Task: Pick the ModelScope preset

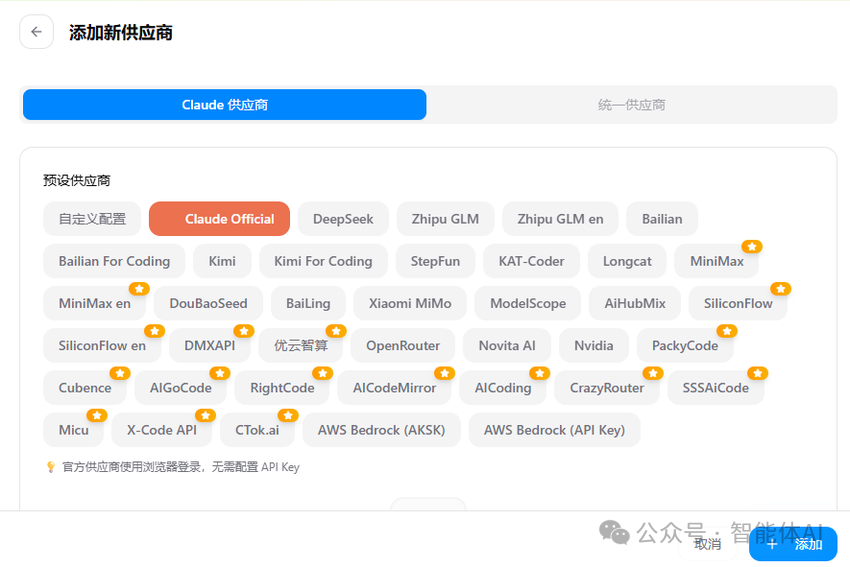Action: (x=528, y=304)
